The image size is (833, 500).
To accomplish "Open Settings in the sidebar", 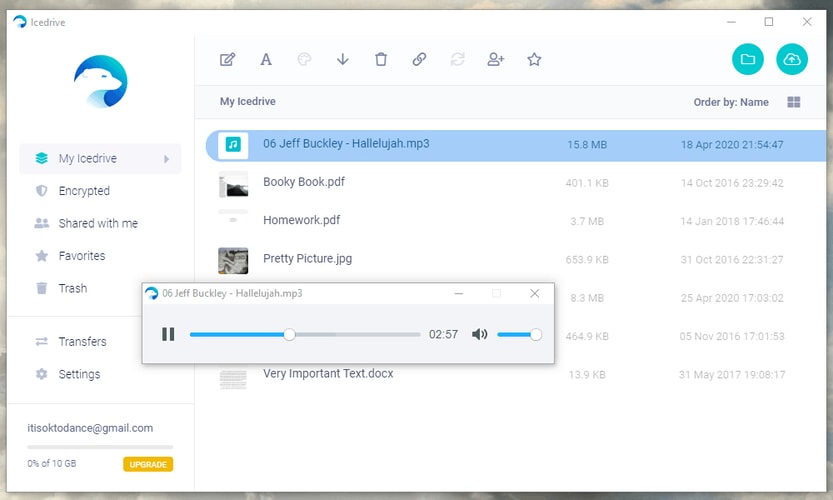I will [x=79, y=374].
